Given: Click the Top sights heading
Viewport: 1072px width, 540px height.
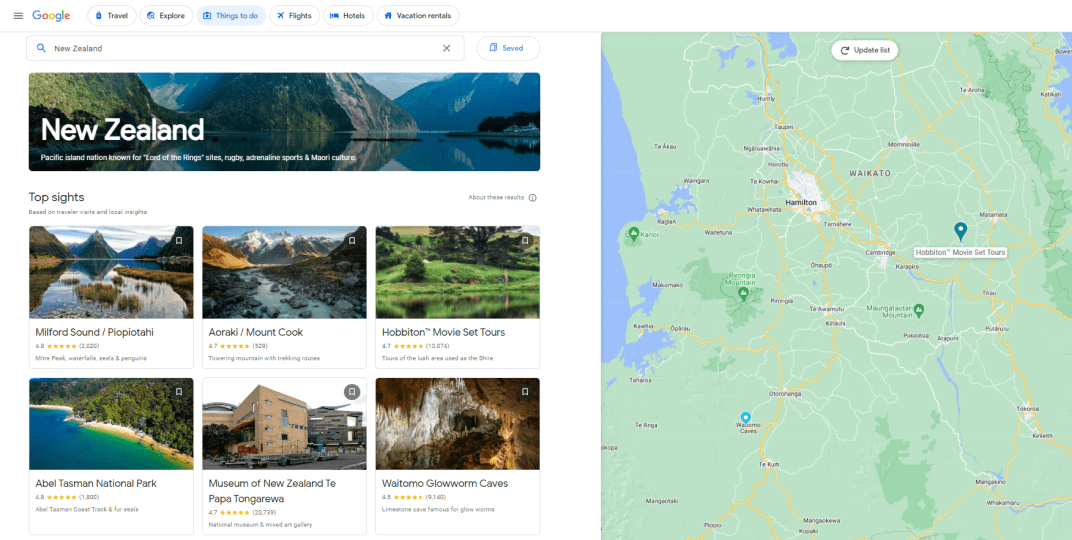Looking at the screenshot, I should pyautogui.click(x=57, y=198).
